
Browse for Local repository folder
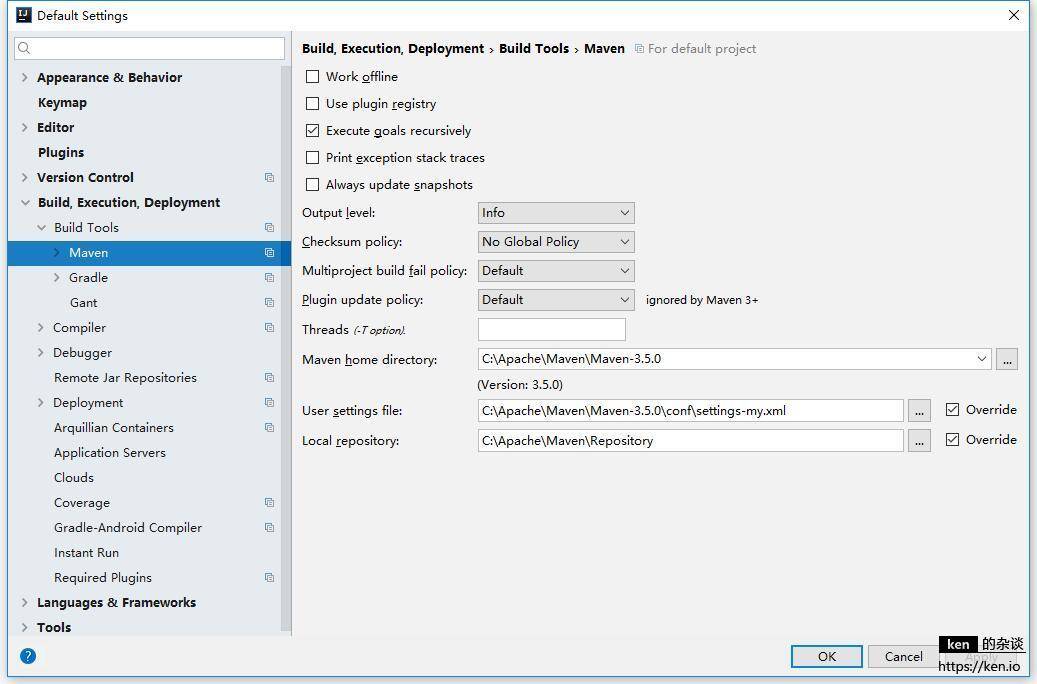click(919, 441)
